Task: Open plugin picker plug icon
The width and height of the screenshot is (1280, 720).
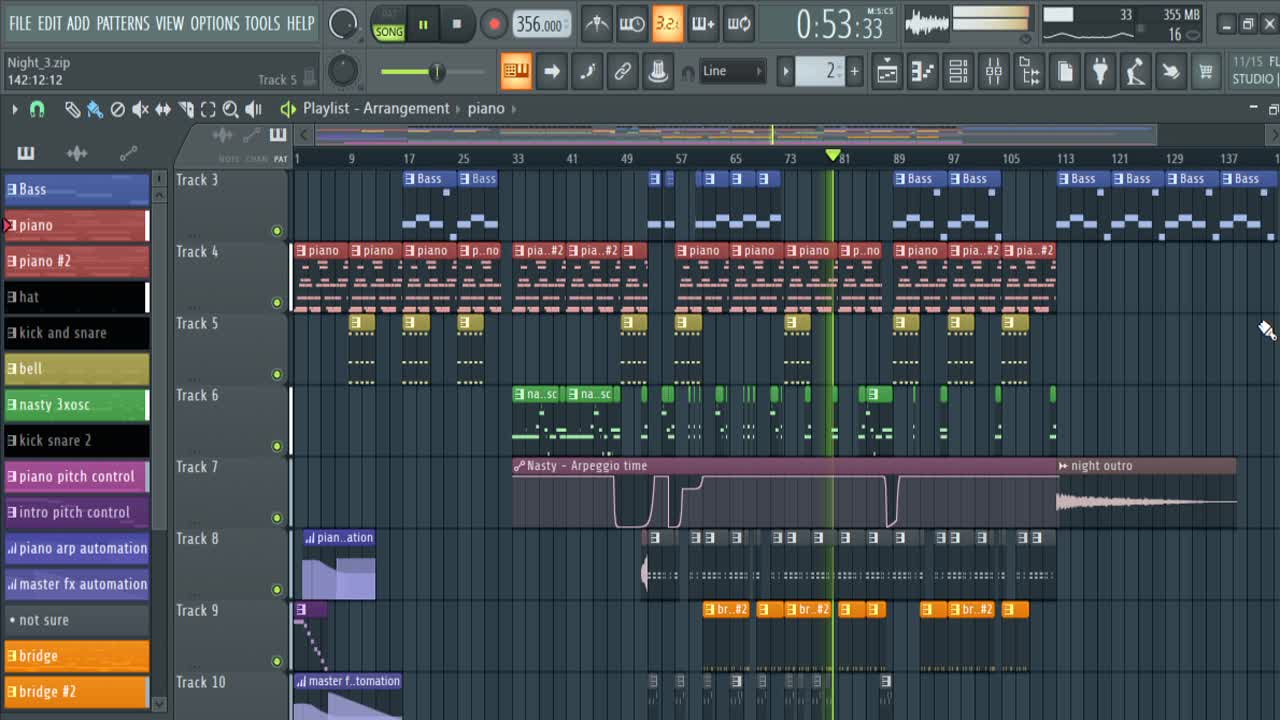Action: [1100, 71]
